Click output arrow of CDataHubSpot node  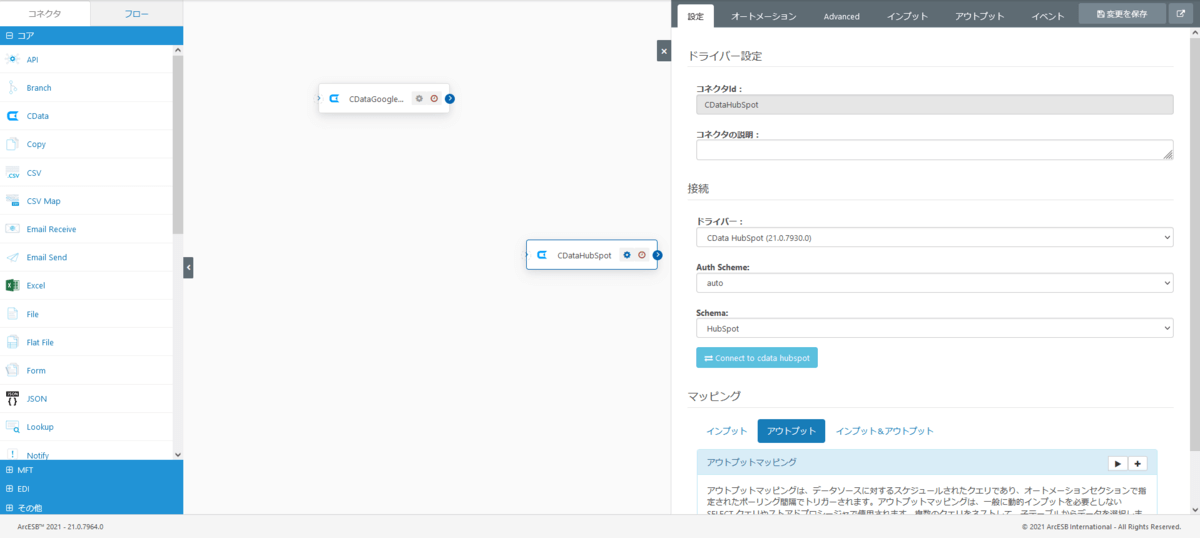coord(657,255)
